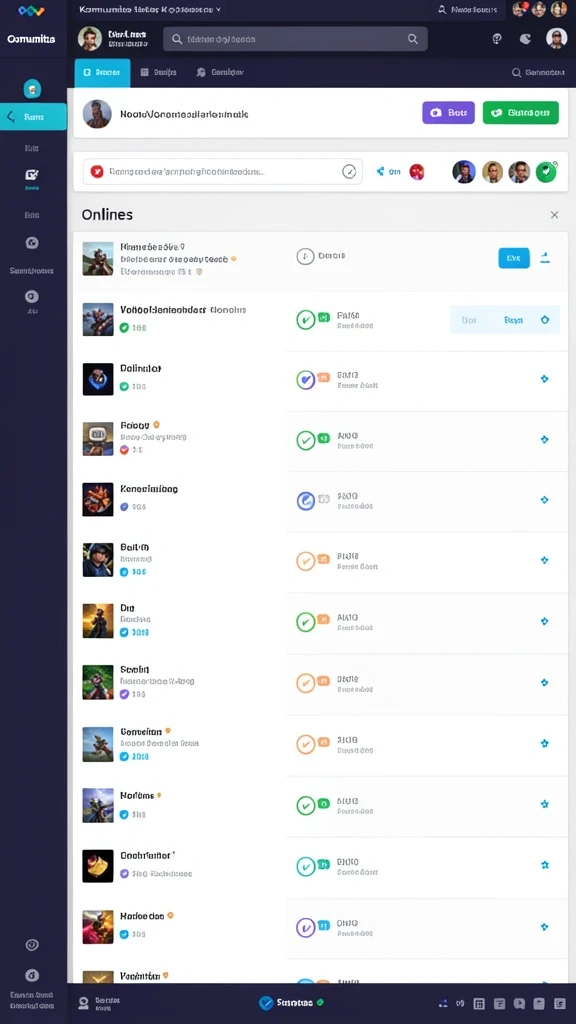Click the sidebar globe icon
The image size is (576, 1024).
pos(31,243)
